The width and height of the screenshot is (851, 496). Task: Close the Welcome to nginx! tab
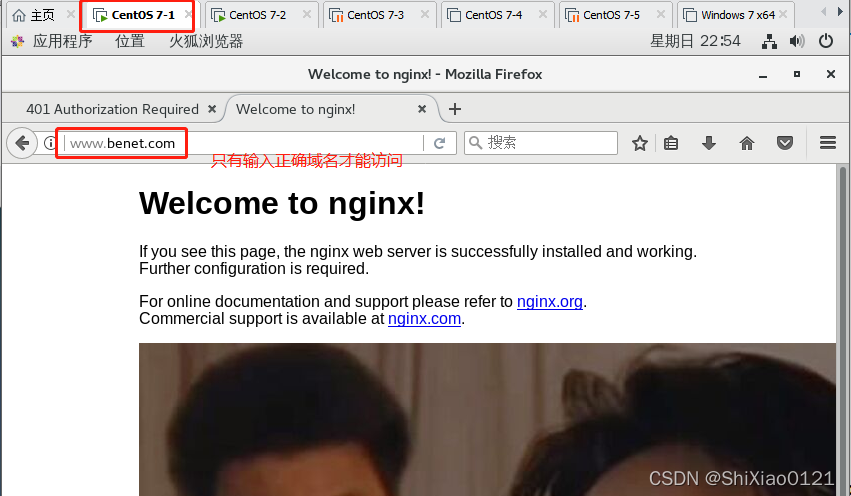point(422,109)
